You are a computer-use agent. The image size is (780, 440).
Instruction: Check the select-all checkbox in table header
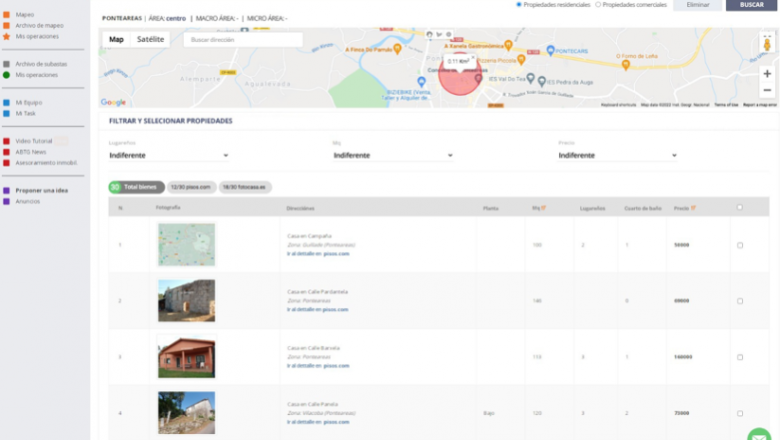[x=739, y=208]
